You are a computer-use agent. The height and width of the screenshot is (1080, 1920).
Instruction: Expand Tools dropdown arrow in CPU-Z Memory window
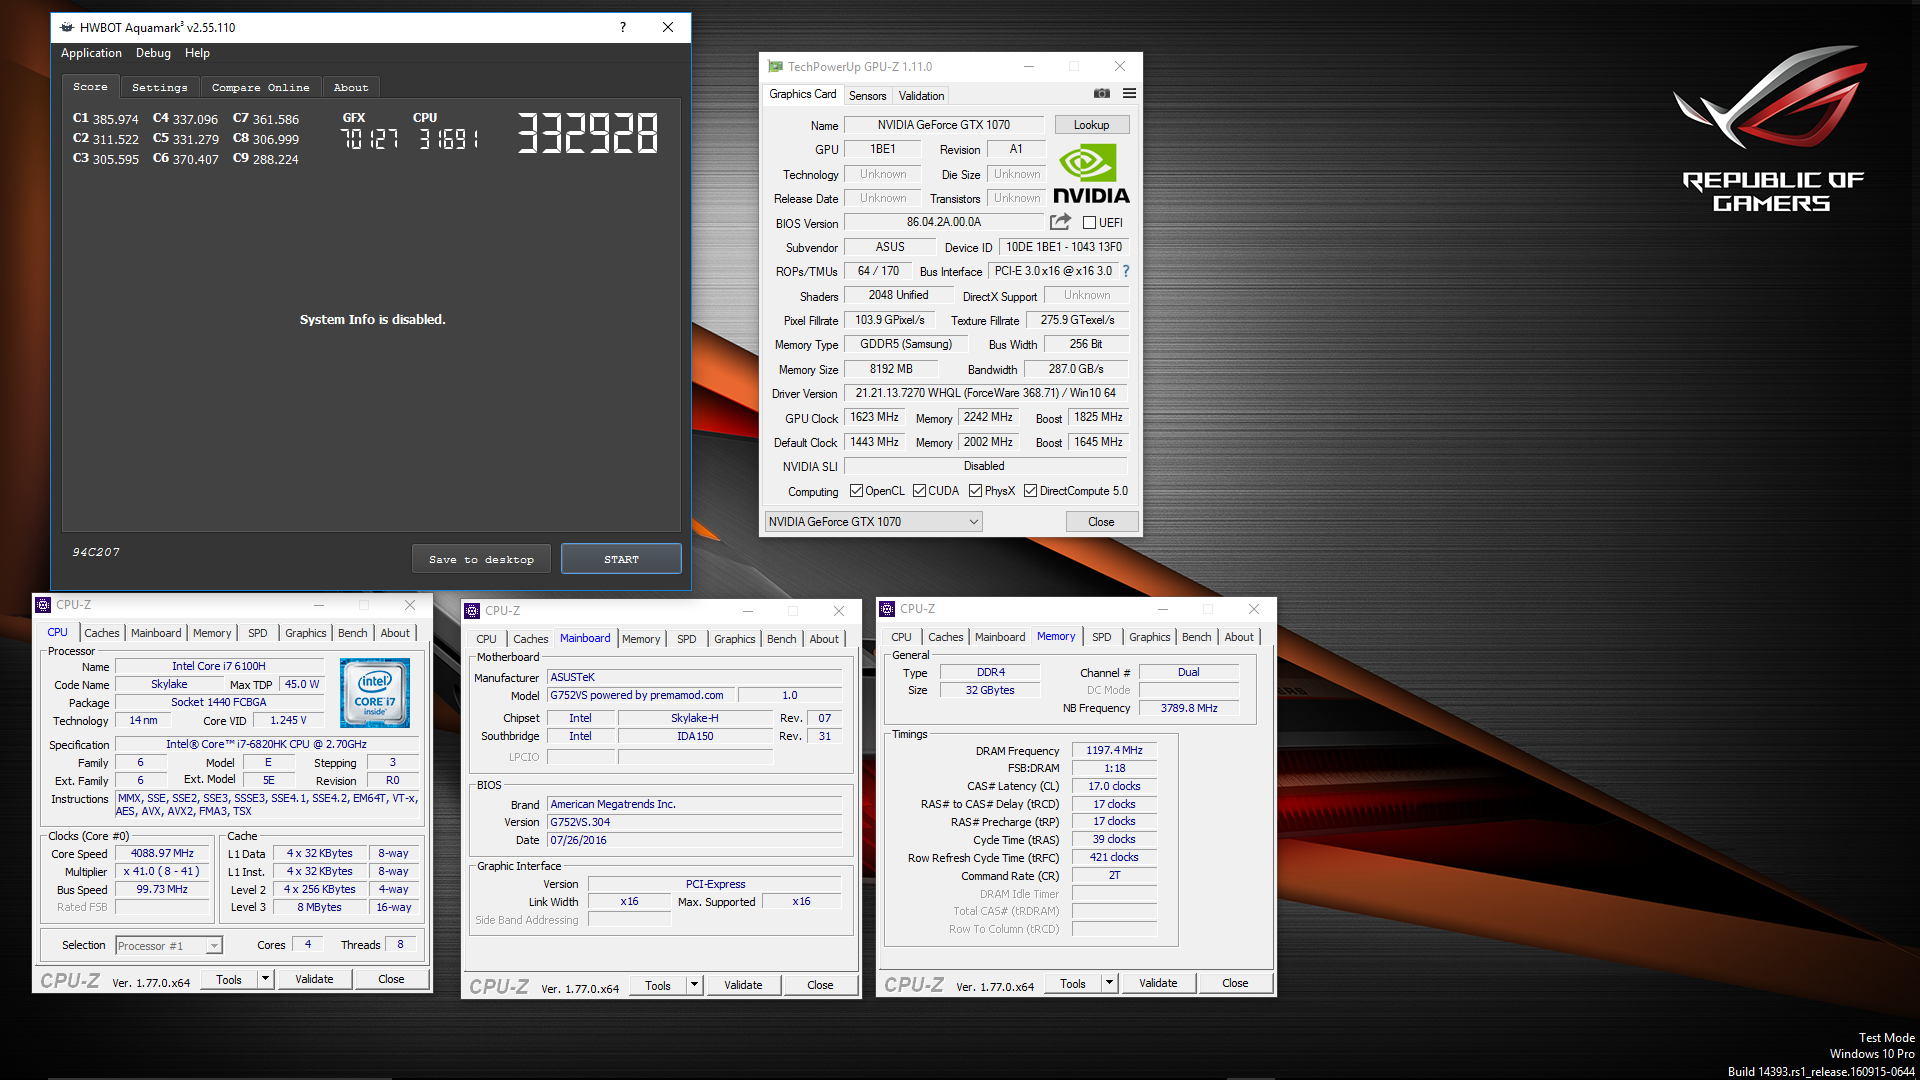(1109, 983)
